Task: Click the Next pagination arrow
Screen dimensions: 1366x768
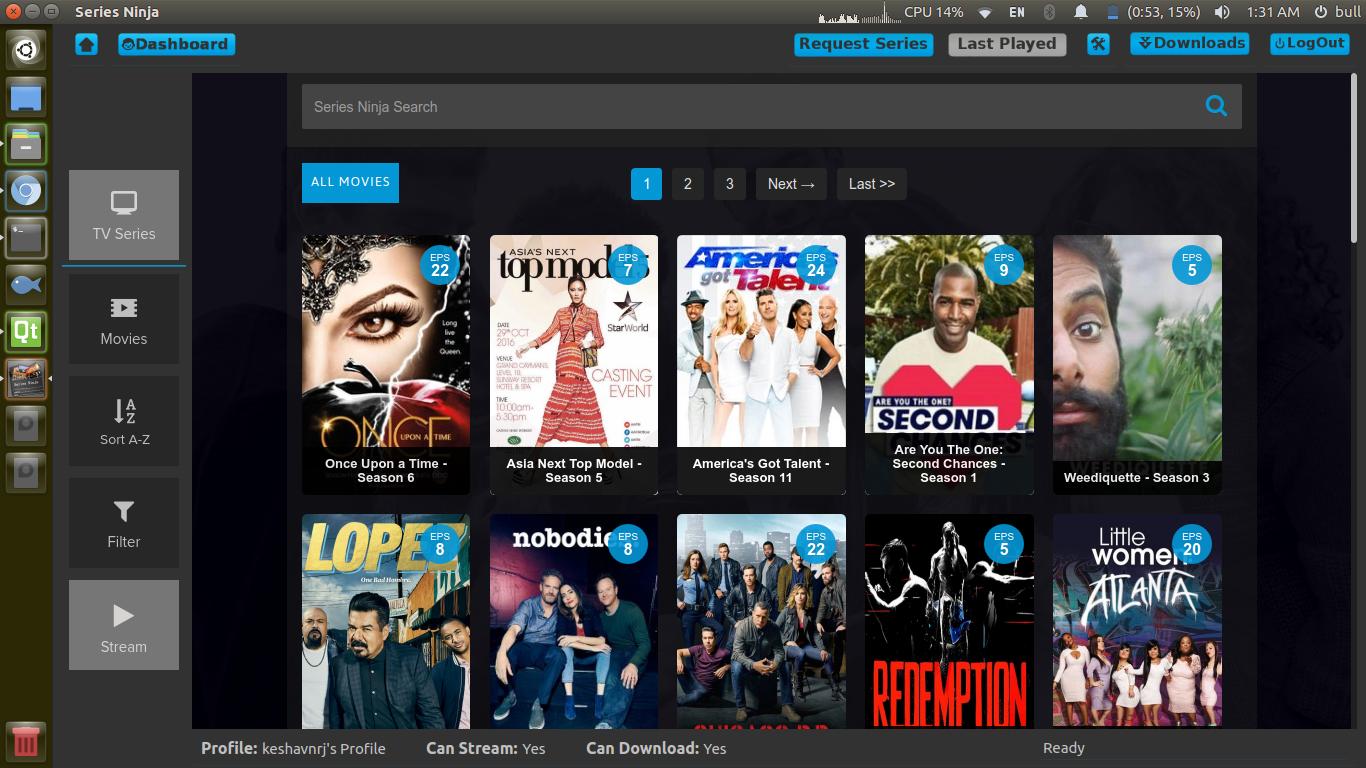Action: [790, 184]
